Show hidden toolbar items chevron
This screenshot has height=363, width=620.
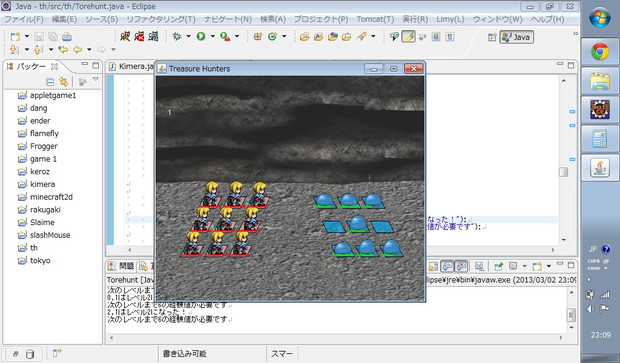click(x=575, y=34)
